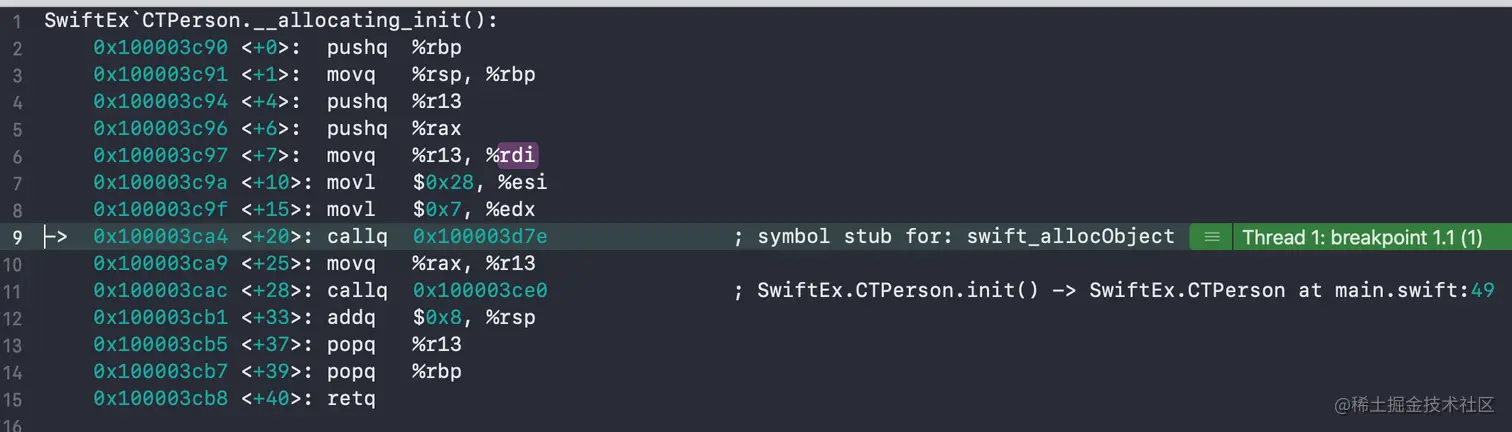Click line number 1 in the gutter
This screenshot has width=1512, height=432.
17,21
